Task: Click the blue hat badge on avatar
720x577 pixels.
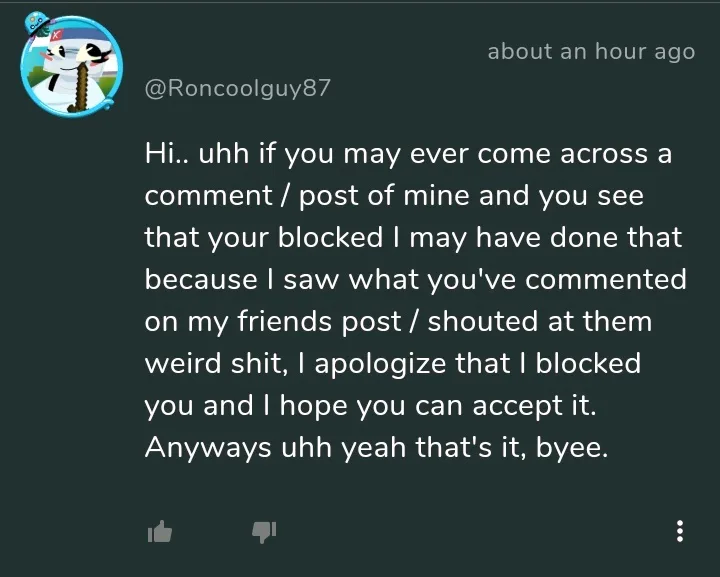Action: (37, 23)
